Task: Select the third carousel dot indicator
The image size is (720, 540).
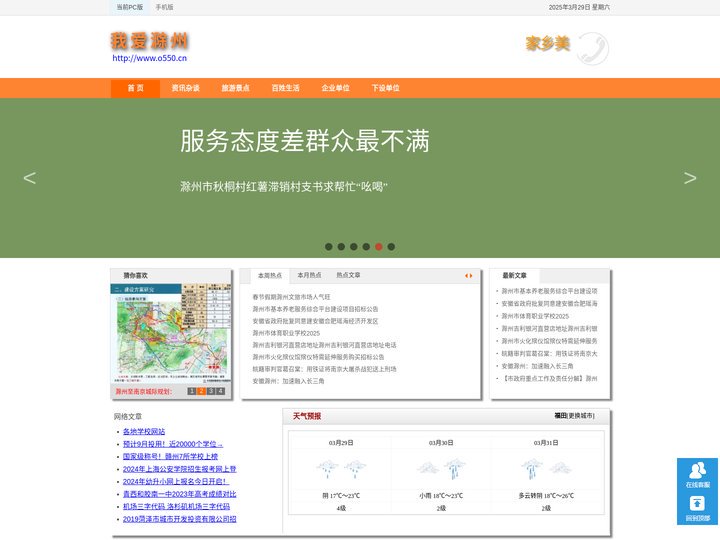Action: pos(354,247)
